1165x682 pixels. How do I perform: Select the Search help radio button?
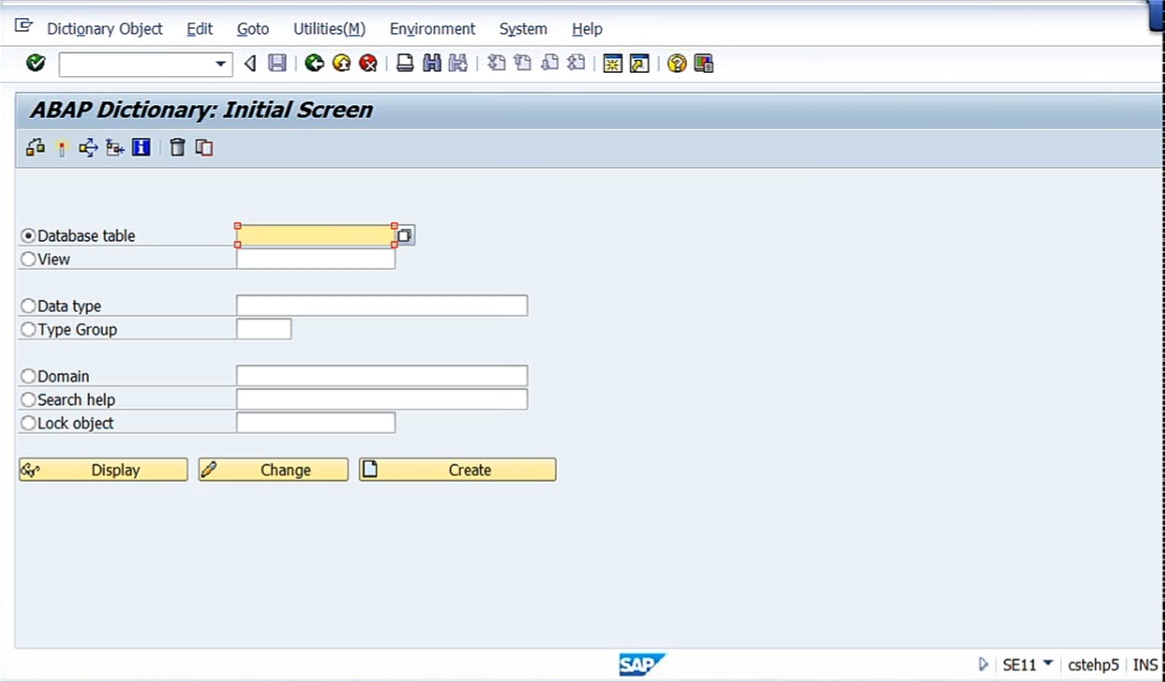28,400
